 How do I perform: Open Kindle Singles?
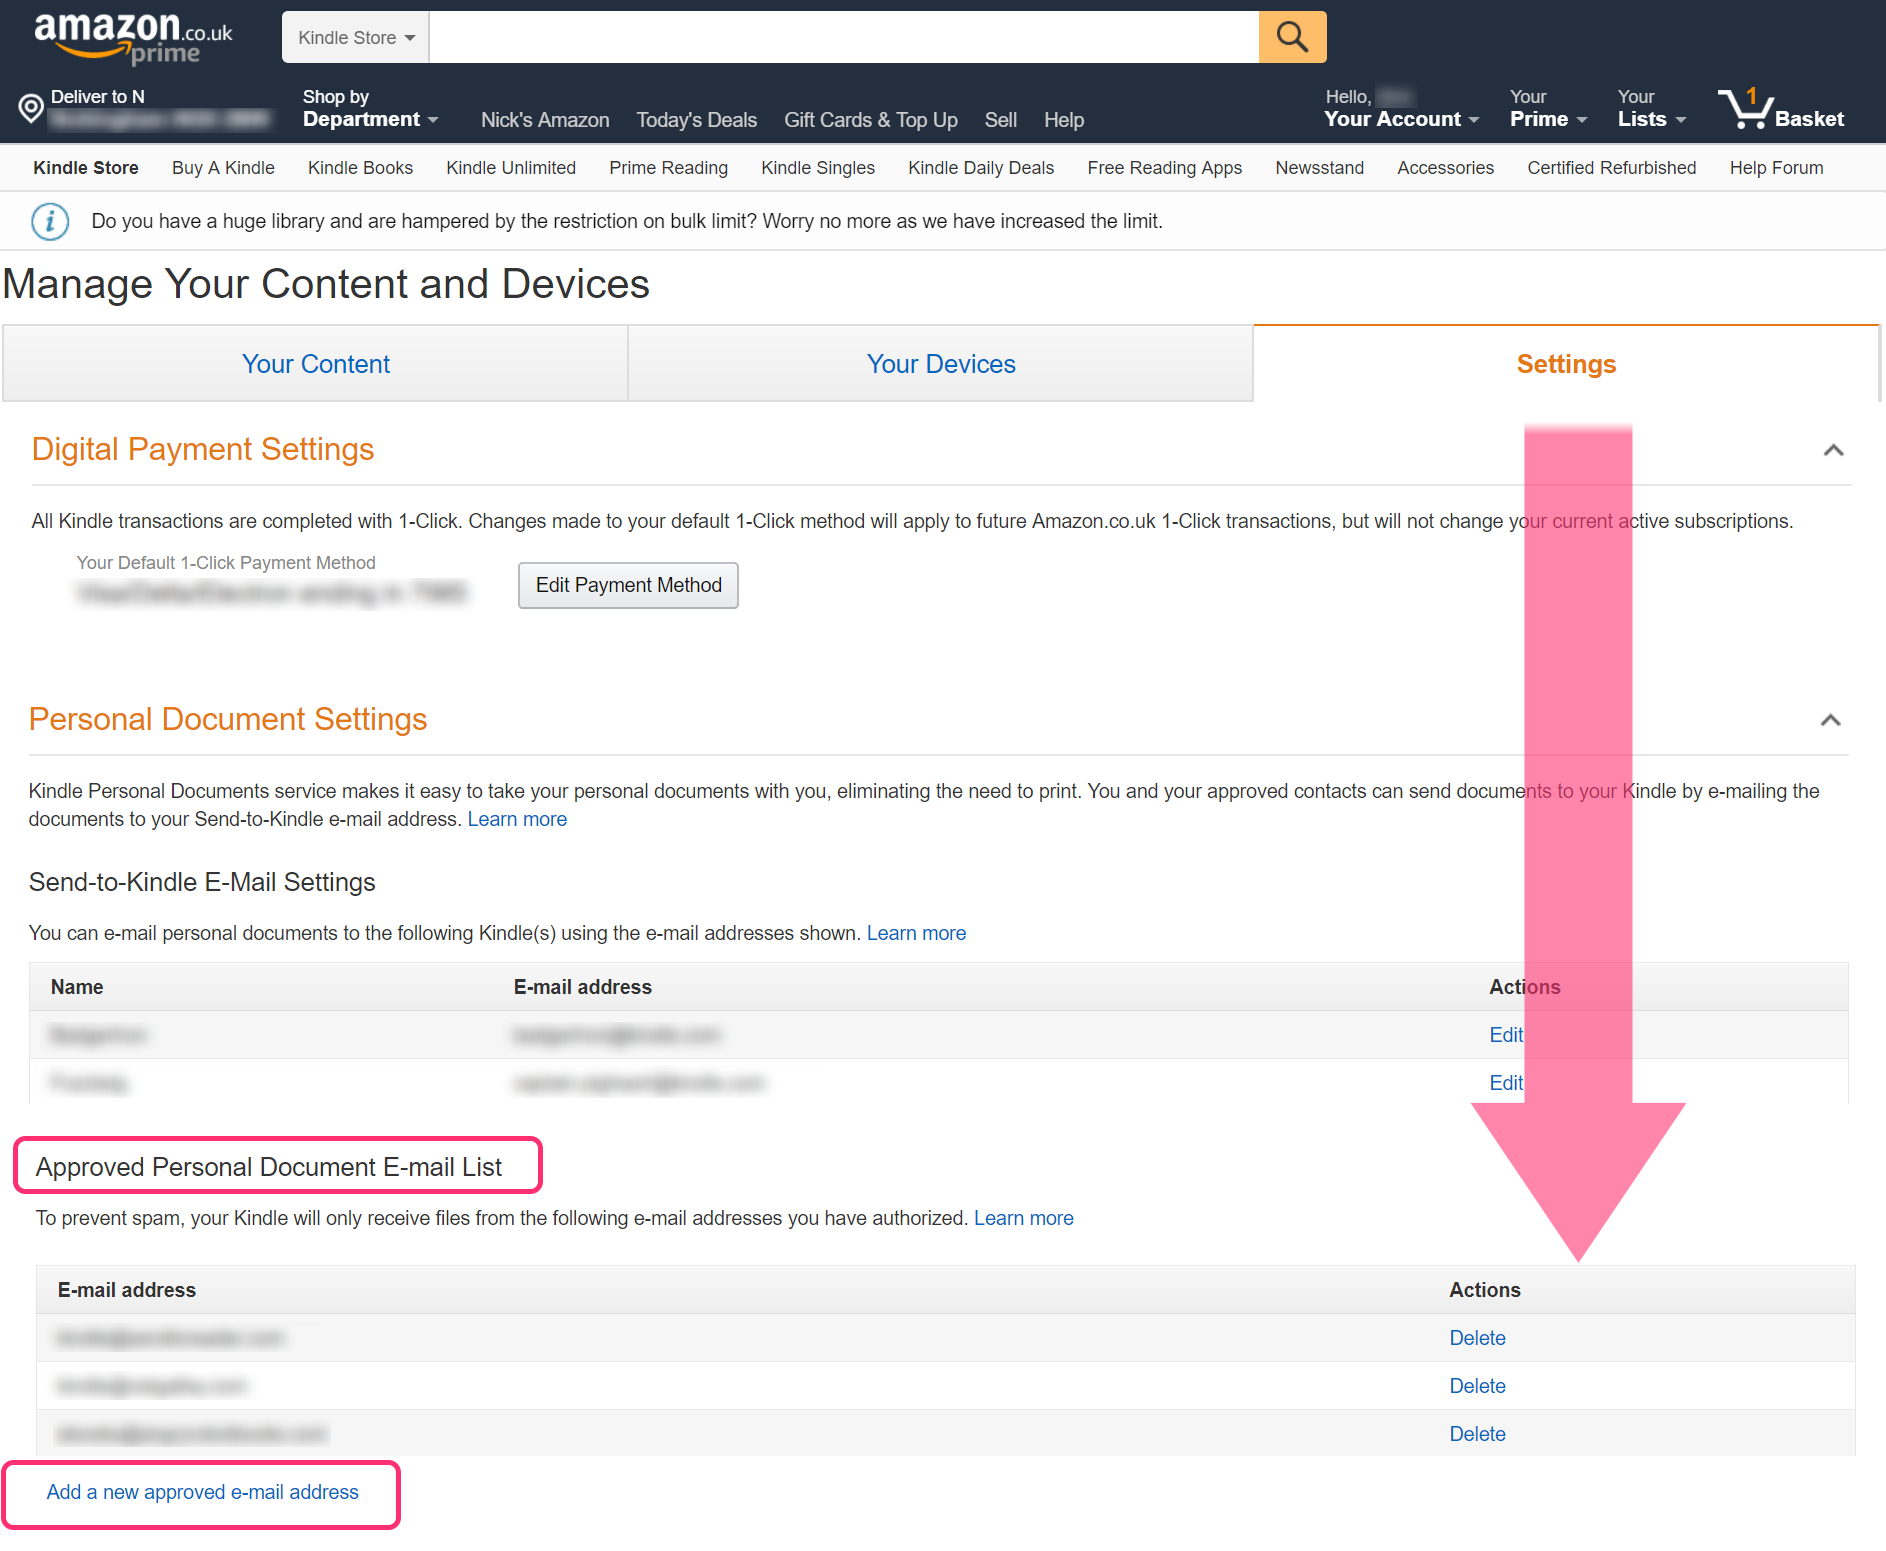point(818,168)
